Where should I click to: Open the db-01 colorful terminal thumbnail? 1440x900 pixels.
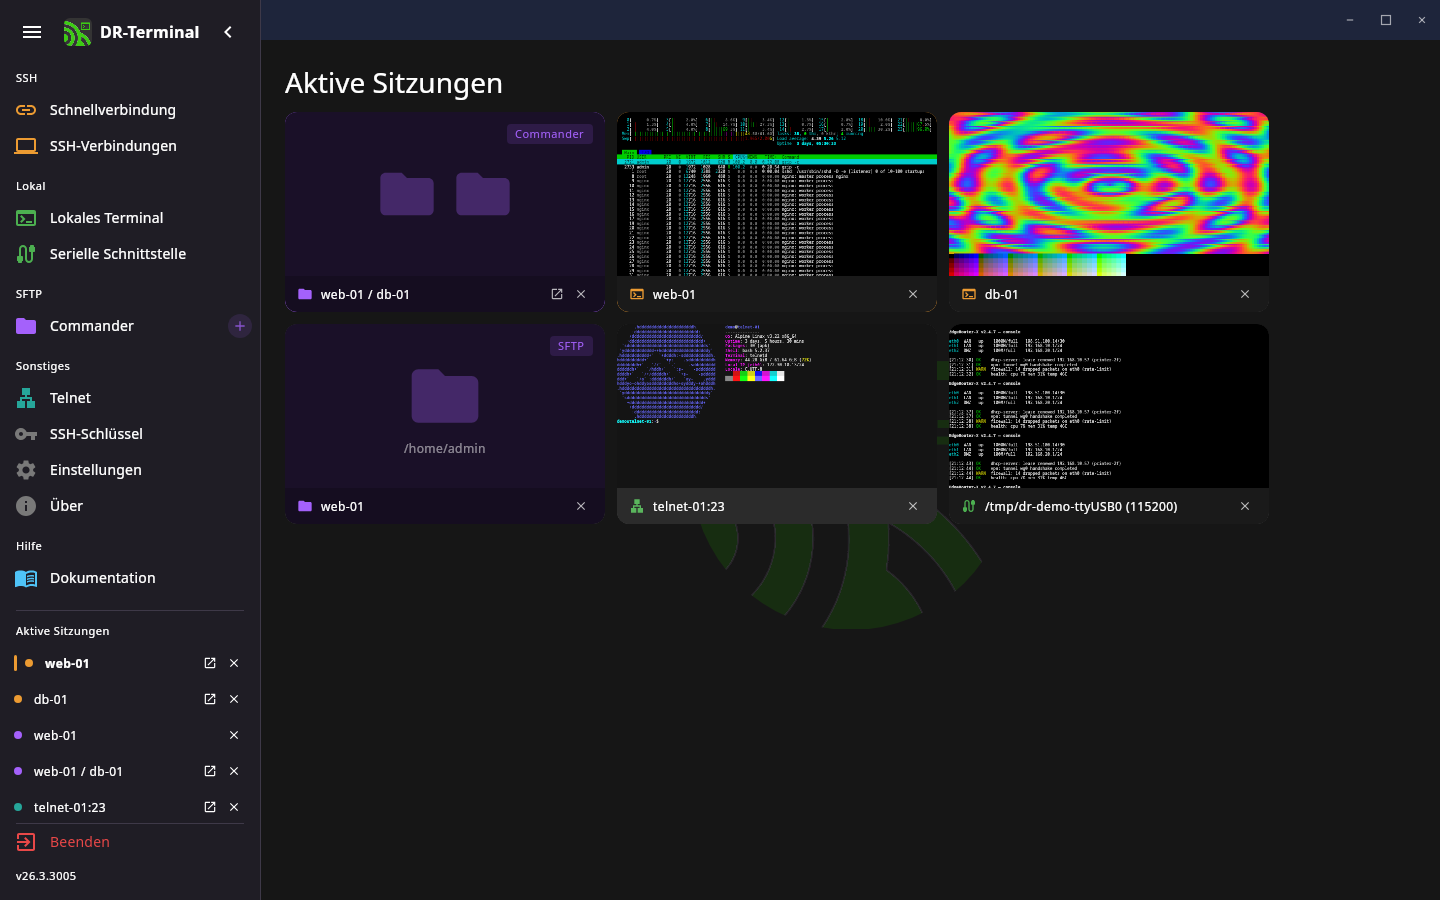[x=1109, y=194]
